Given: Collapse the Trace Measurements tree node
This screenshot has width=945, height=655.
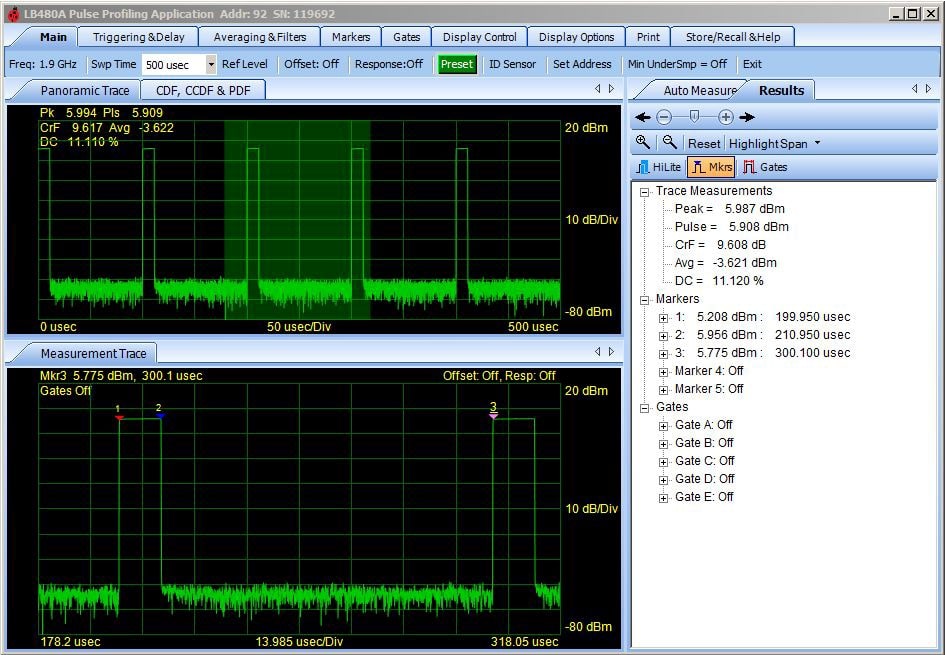Looking at the screenshot, I should click(x=645, y=191).
